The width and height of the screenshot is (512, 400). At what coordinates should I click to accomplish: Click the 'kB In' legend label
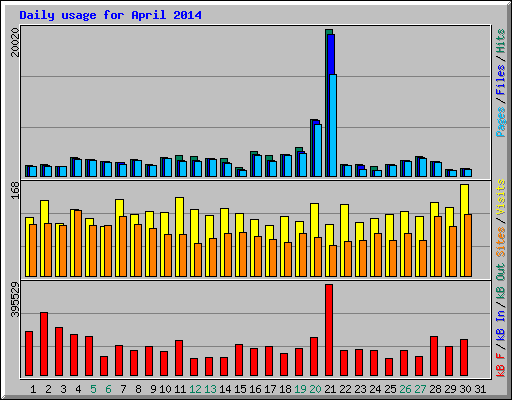pyautogui.click(x=501, y=315)
